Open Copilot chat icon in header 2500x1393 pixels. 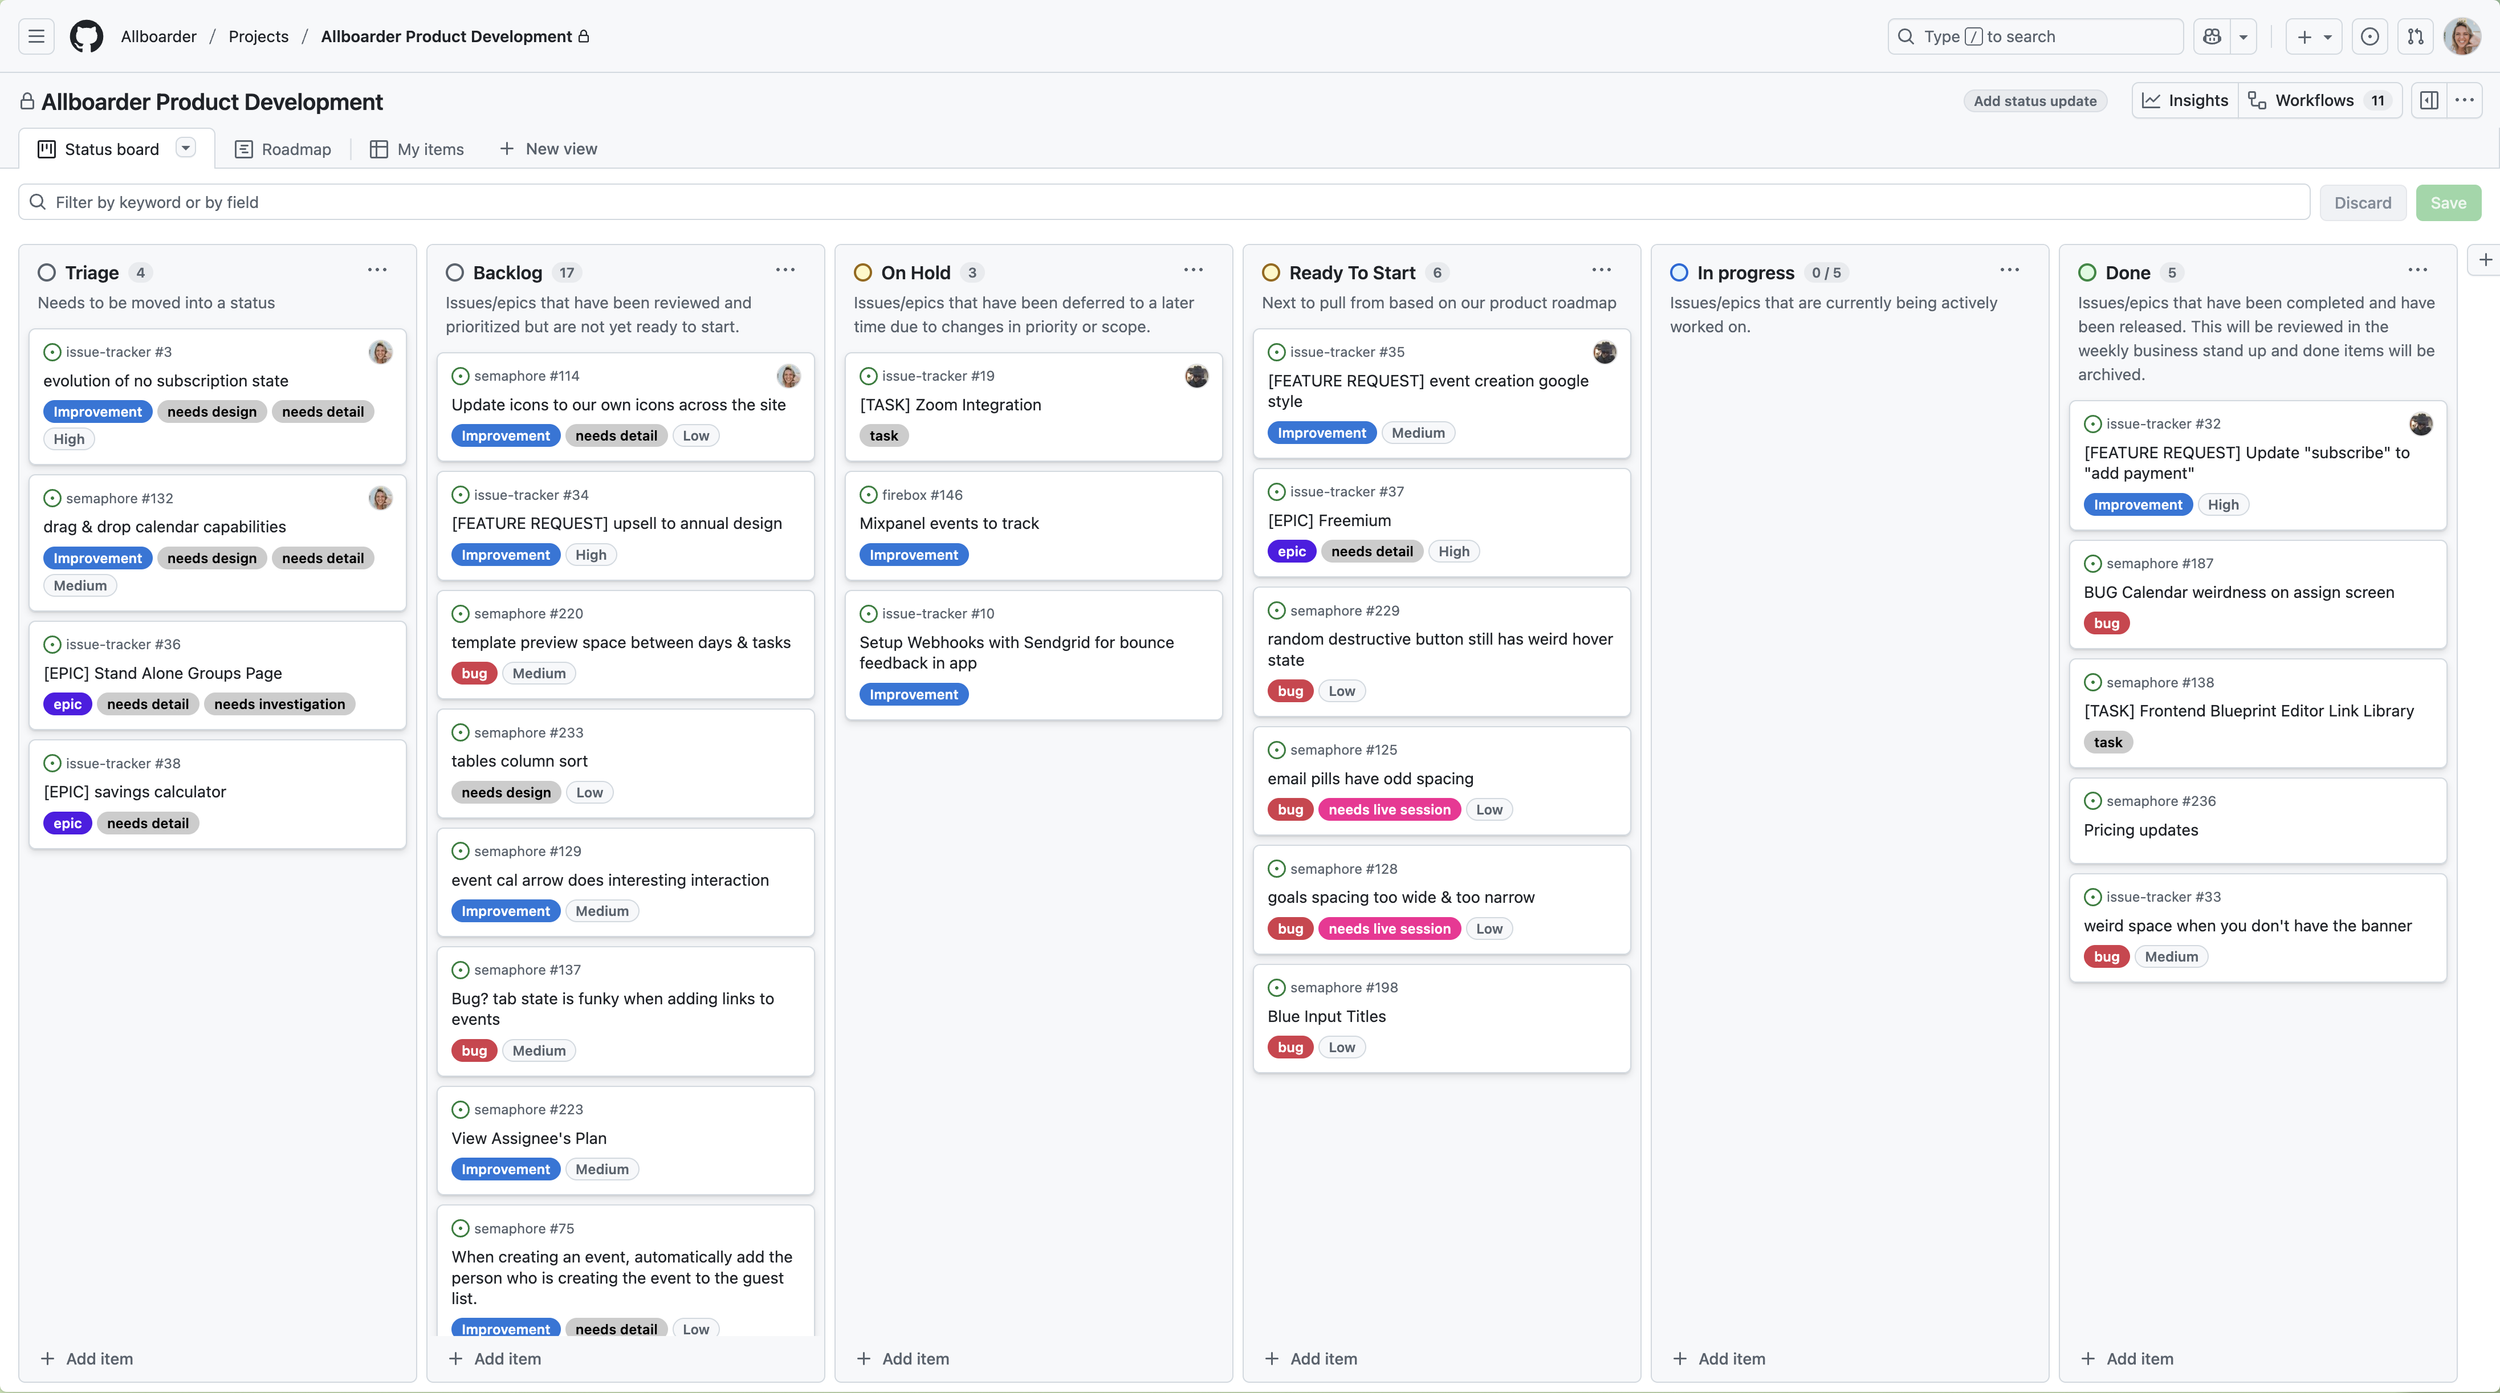pos(2212,37)
